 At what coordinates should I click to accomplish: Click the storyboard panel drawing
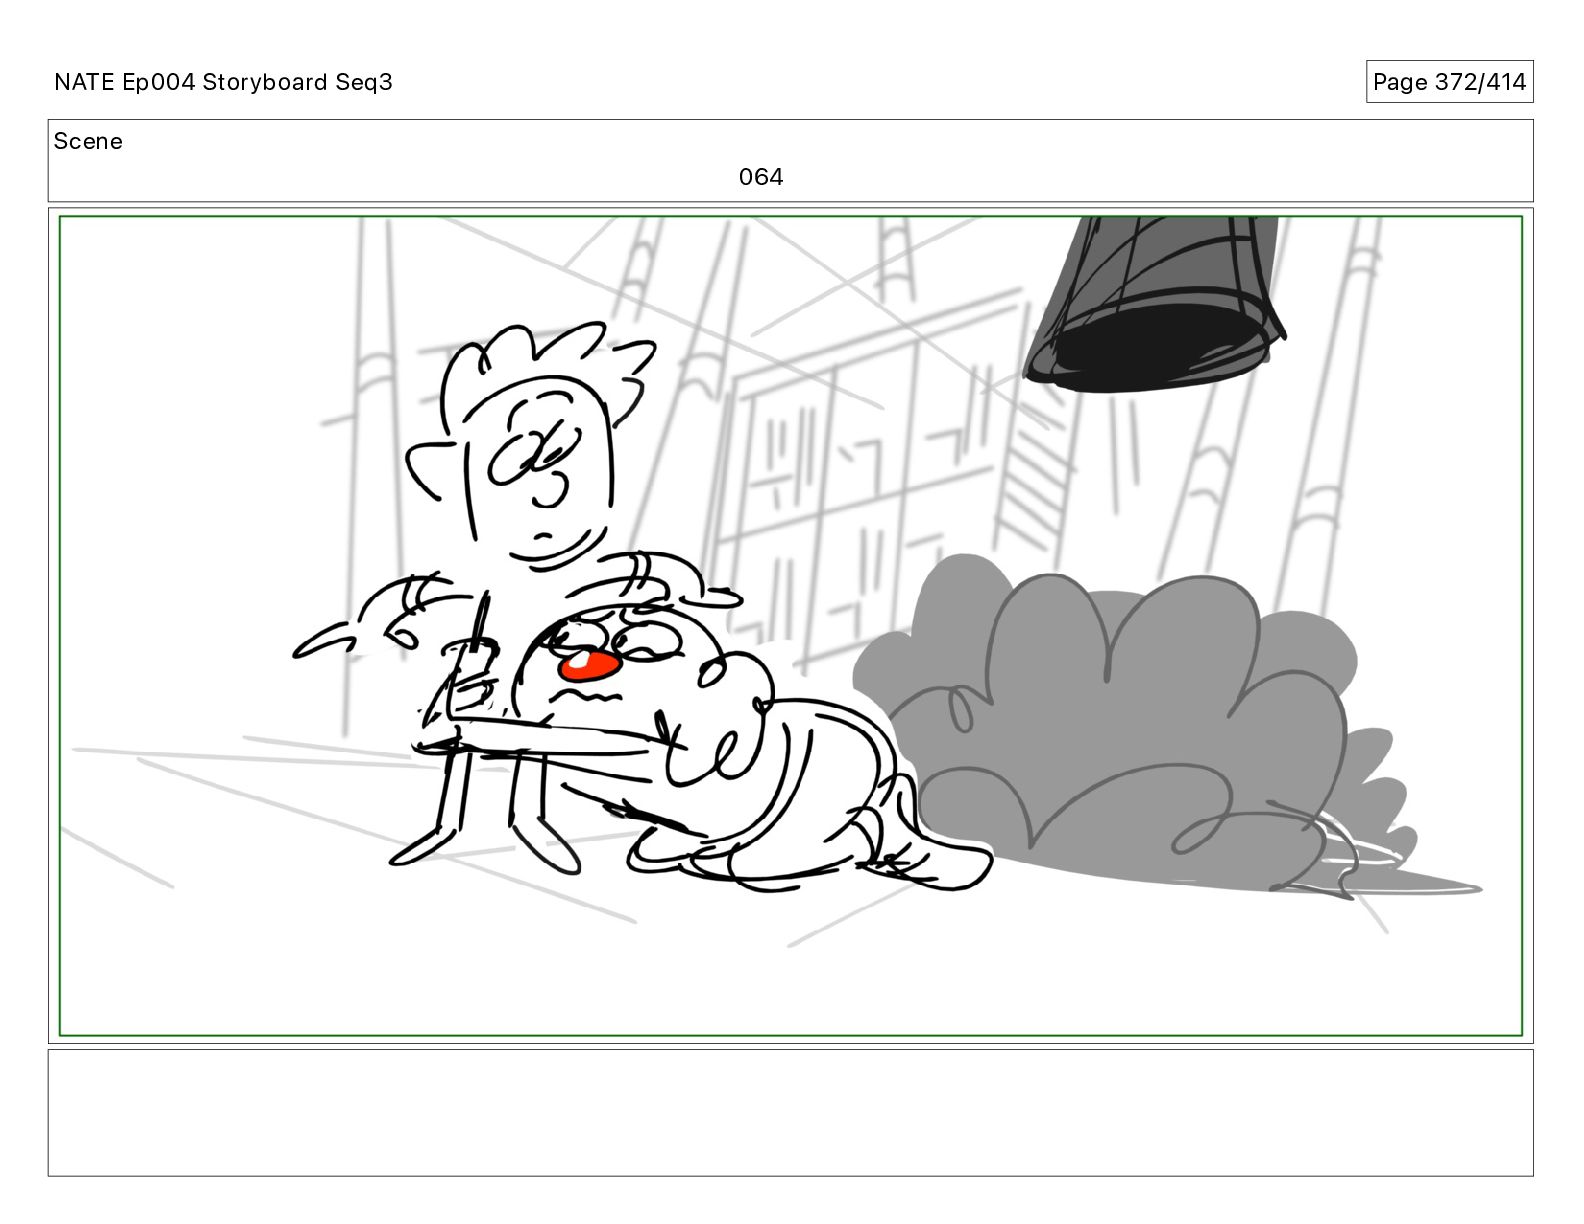pos(791,626)
